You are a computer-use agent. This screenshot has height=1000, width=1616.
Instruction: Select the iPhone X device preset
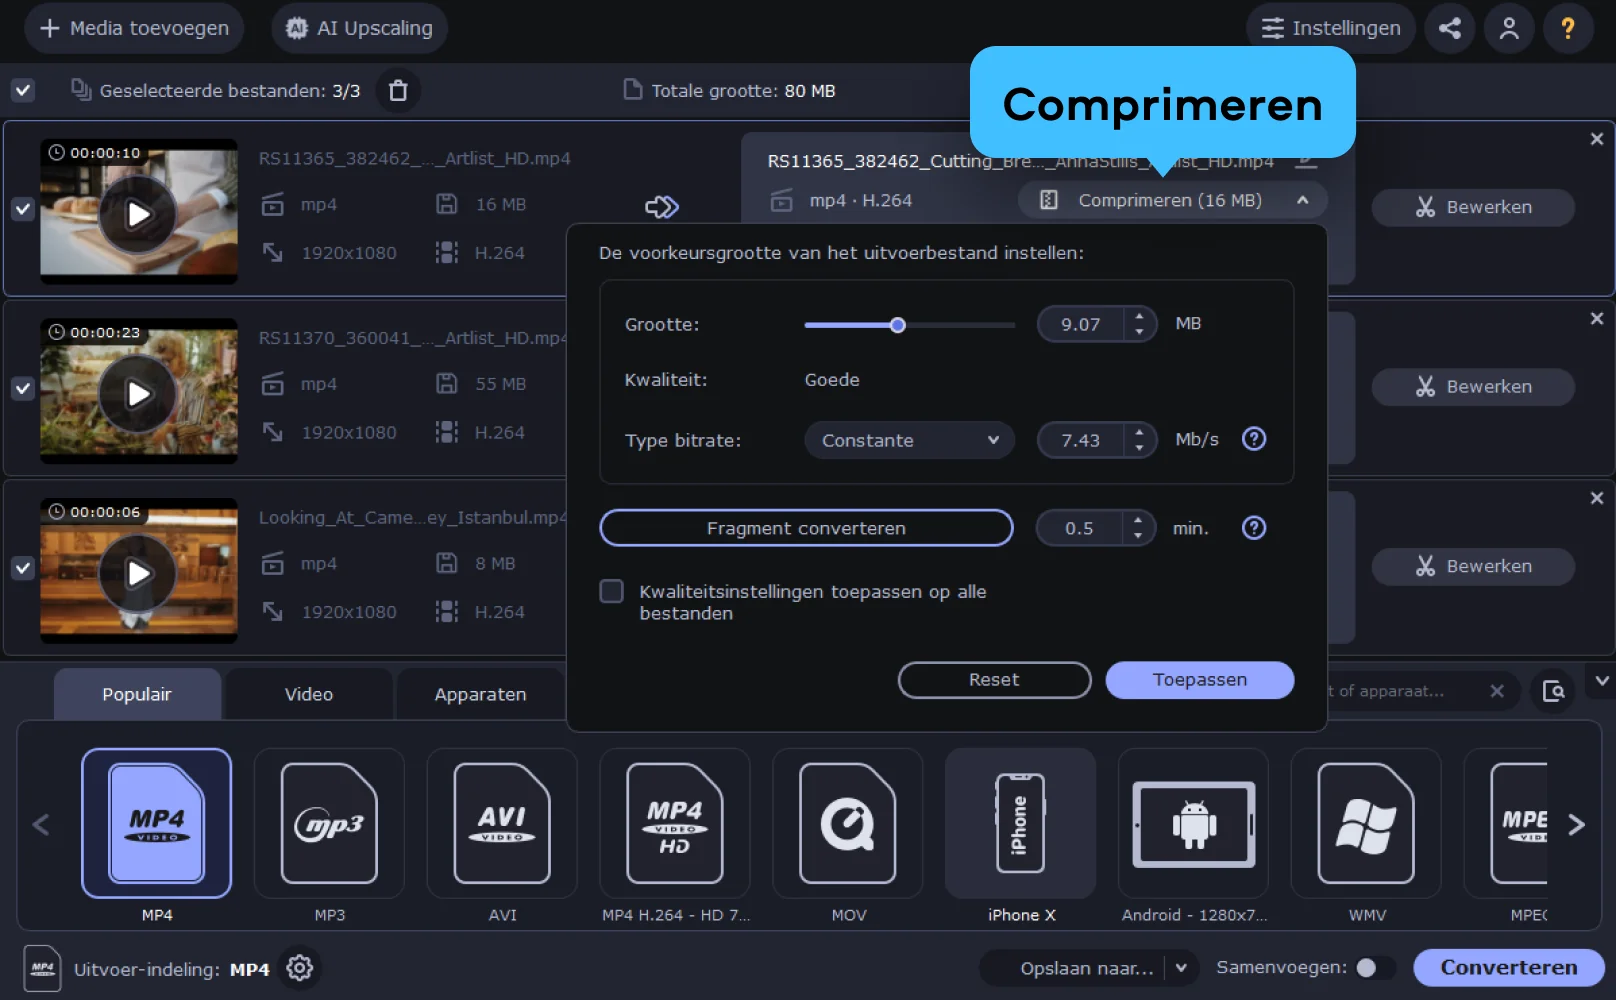click(x=1021, y=823)
